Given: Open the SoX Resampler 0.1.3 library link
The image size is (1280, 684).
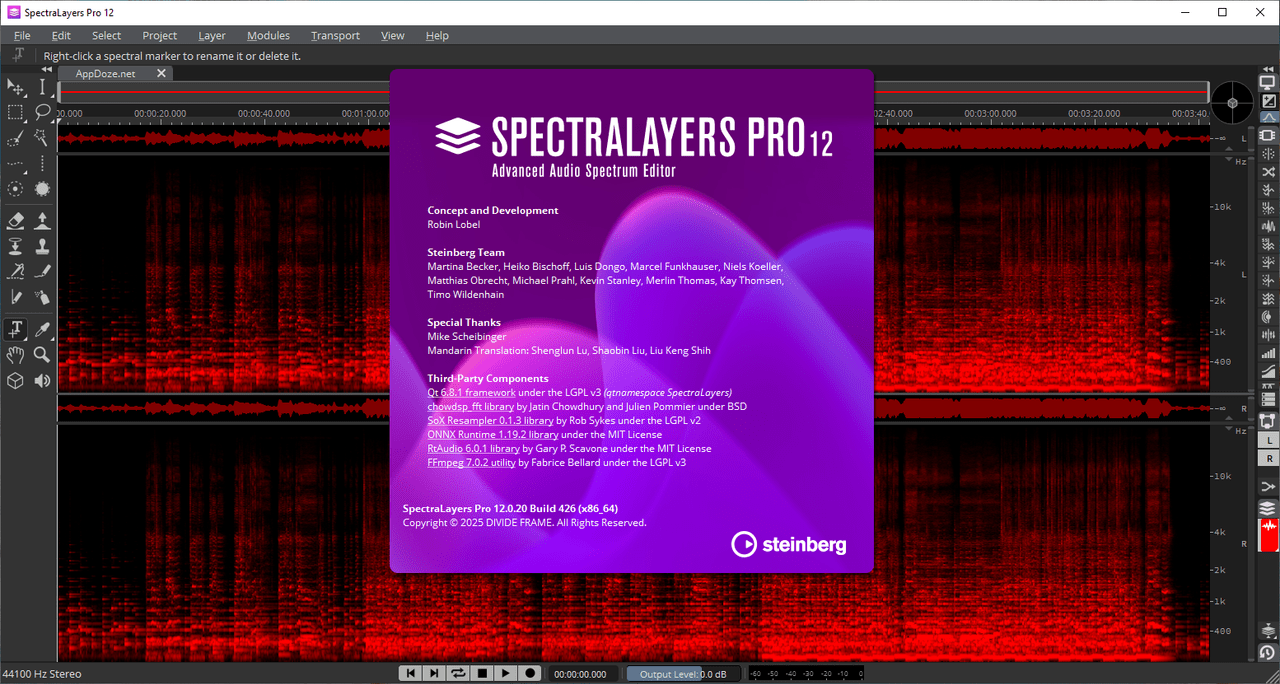Looking at the screenshot, I should pos(490,421).
